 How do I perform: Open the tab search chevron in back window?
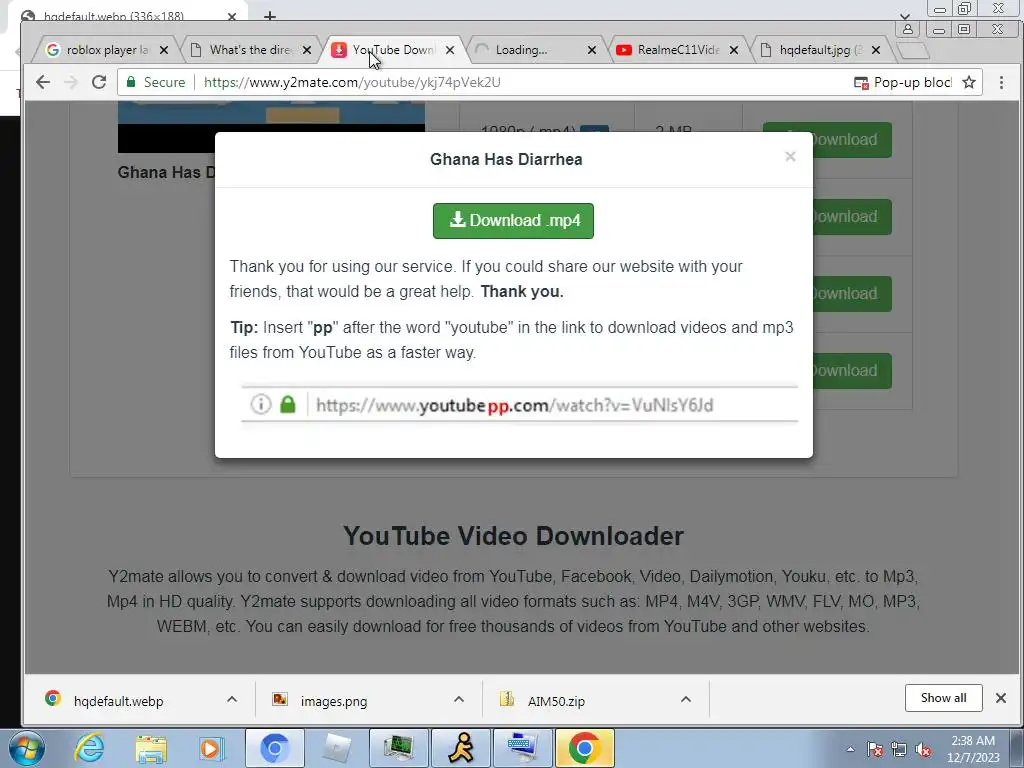[x=904, y=16]
